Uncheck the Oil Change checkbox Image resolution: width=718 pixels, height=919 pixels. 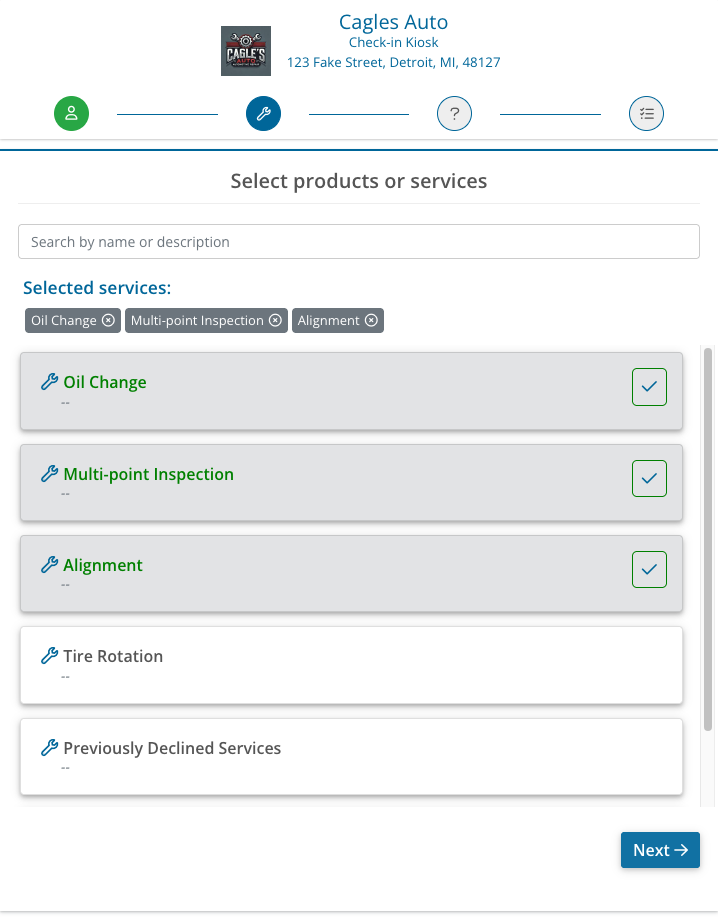click(649, 387)
